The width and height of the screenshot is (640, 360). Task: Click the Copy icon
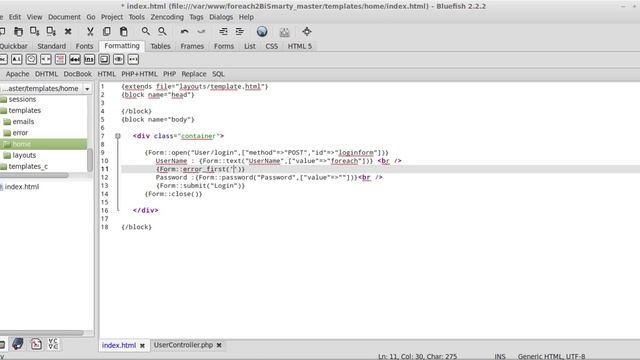tap(107, 31)
